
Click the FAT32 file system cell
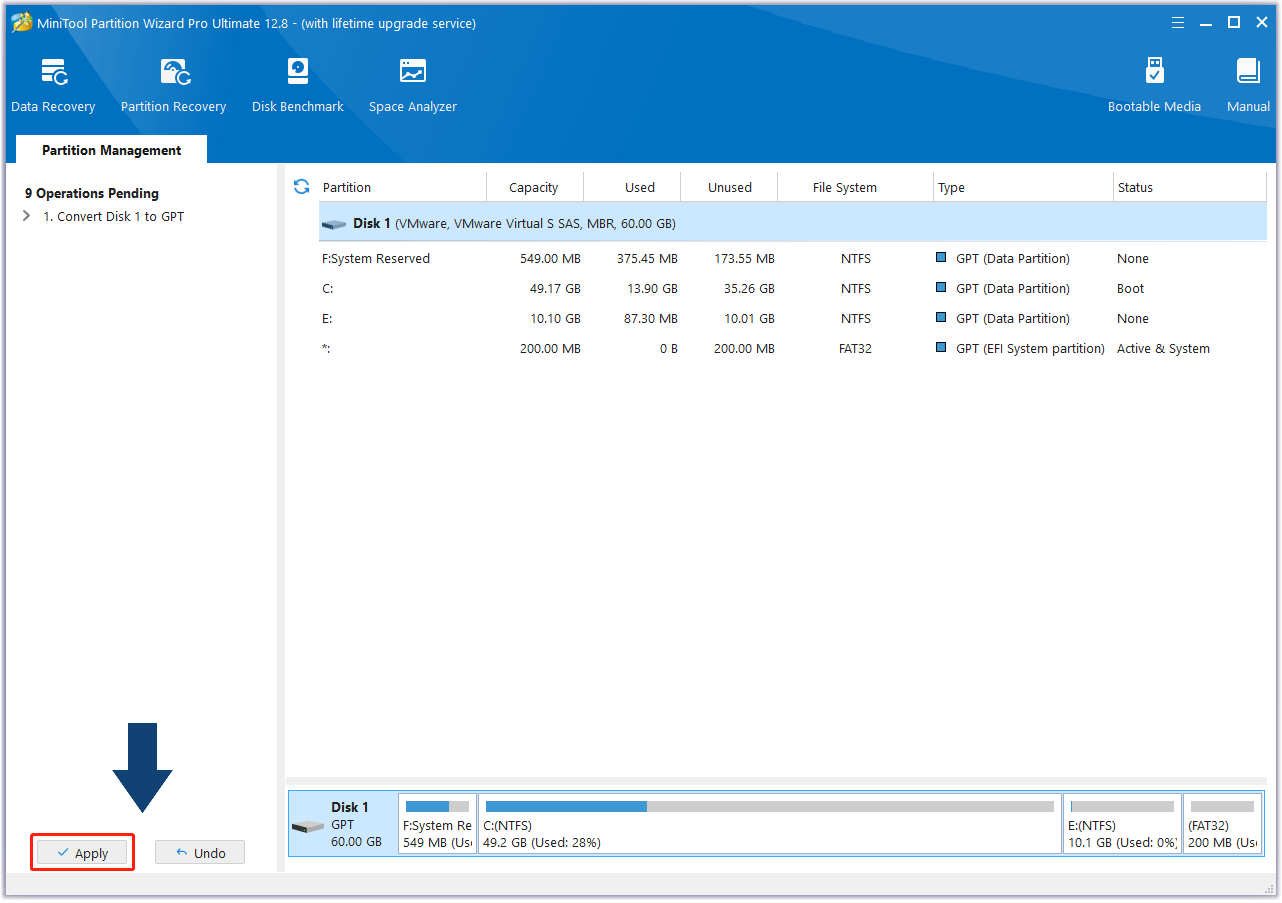[x=856, y=348]
